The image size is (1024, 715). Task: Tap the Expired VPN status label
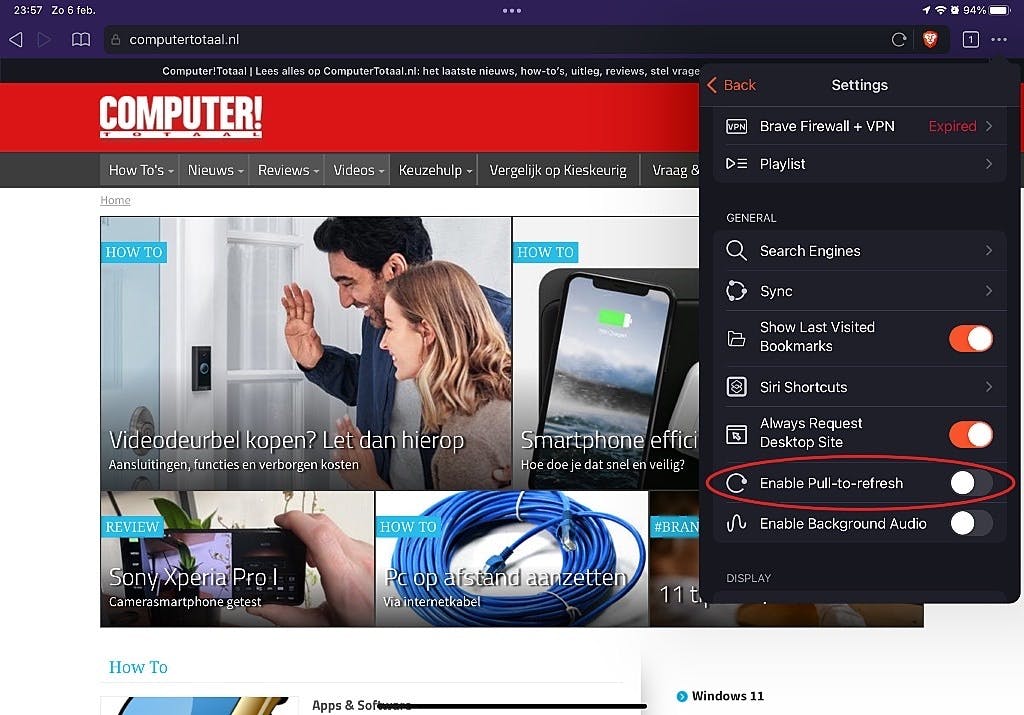[x=952, y=126]
